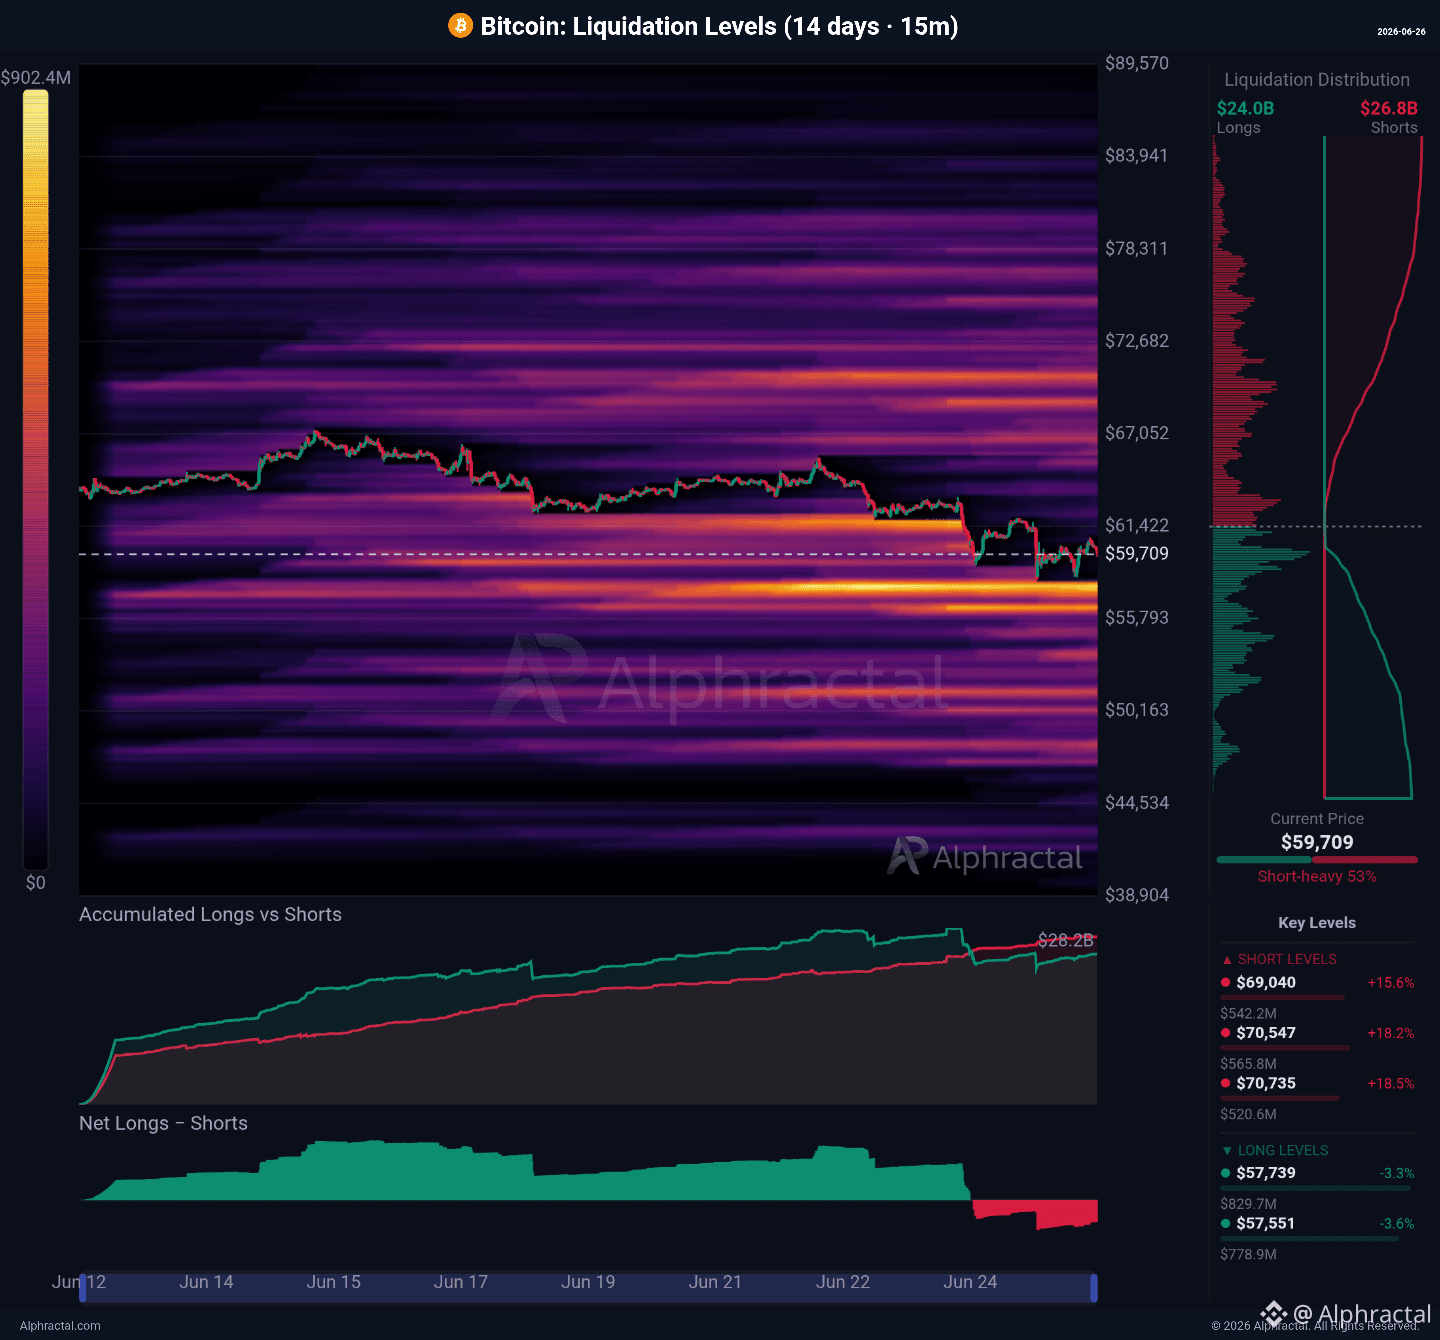
Task: Click the @ Alphractal handle
Action: (1362, 1314)
